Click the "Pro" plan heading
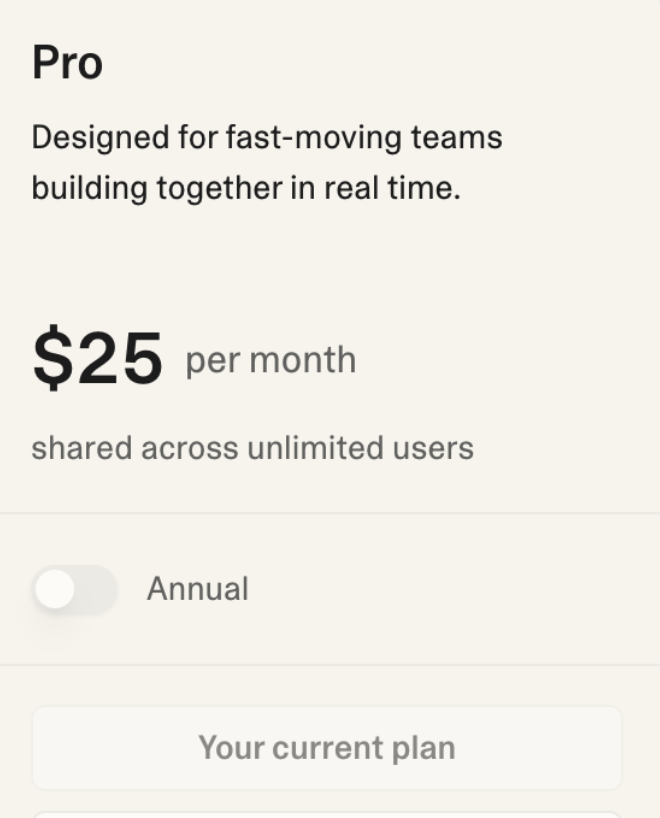660x818 pixels. [x=67, y=63]
